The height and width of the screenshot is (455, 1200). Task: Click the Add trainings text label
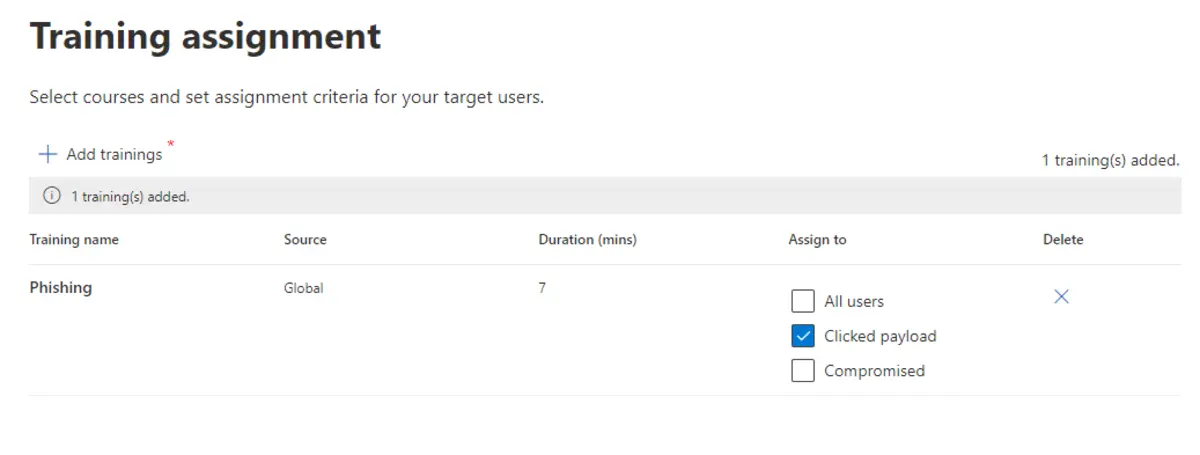tap(114, 154)
